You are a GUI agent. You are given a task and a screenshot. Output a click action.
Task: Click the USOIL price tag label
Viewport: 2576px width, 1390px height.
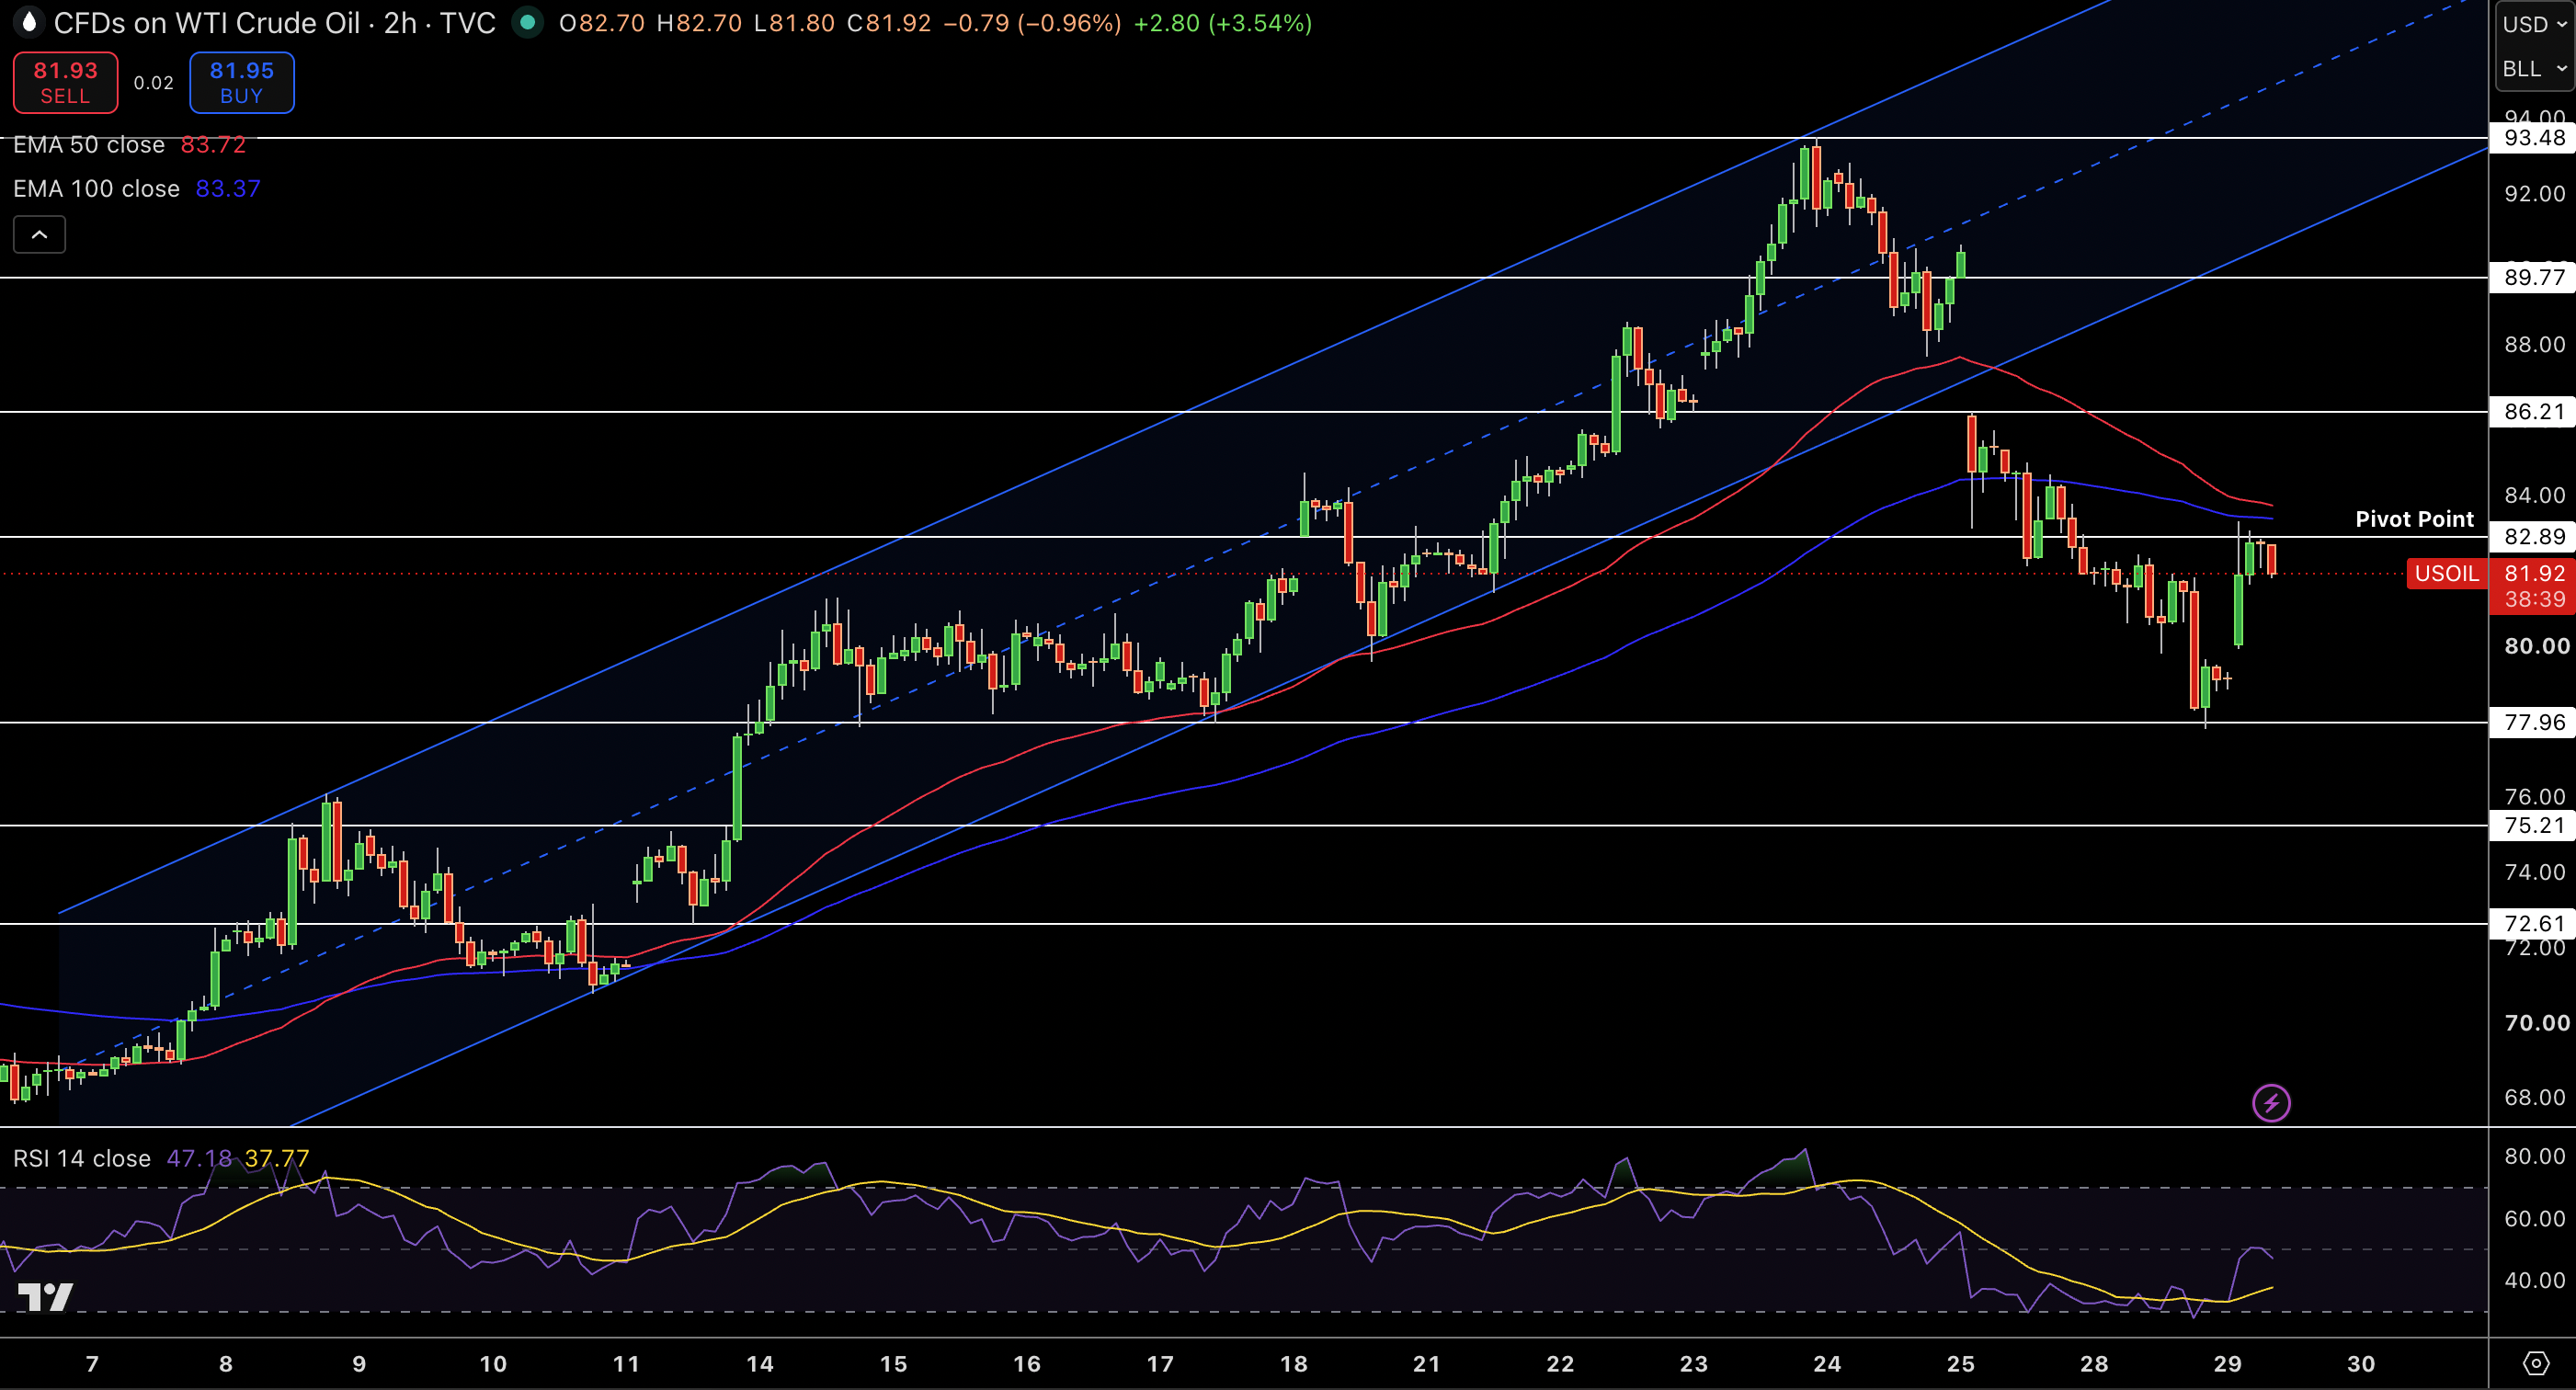[2446, 574]
